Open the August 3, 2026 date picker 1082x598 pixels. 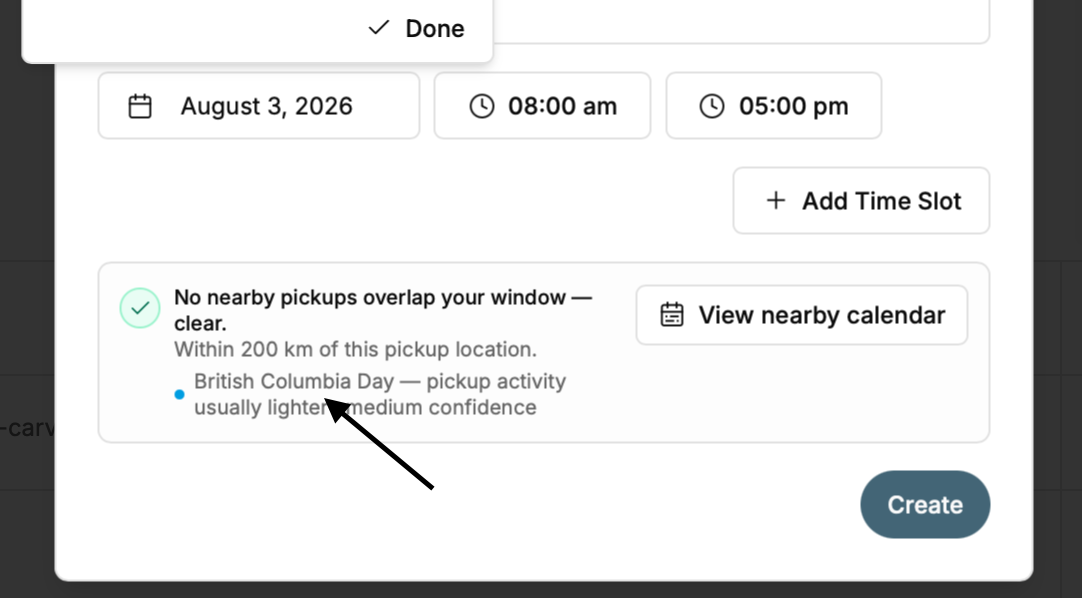tap(259, 106)
